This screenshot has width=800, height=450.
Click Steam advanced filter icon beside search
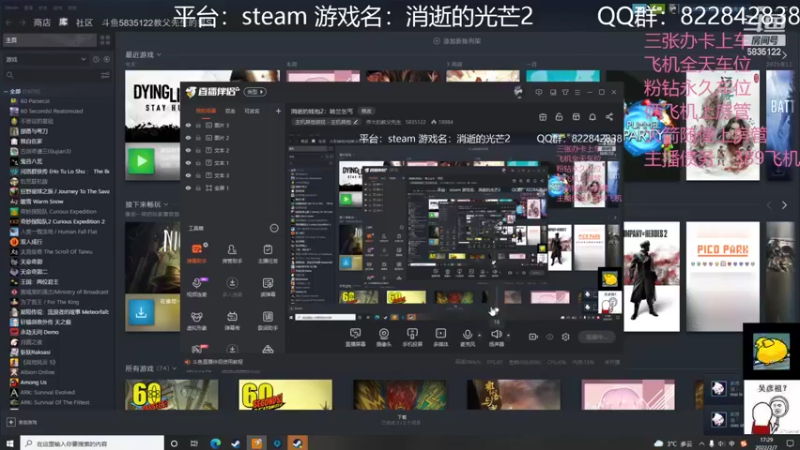coord(105,75)
